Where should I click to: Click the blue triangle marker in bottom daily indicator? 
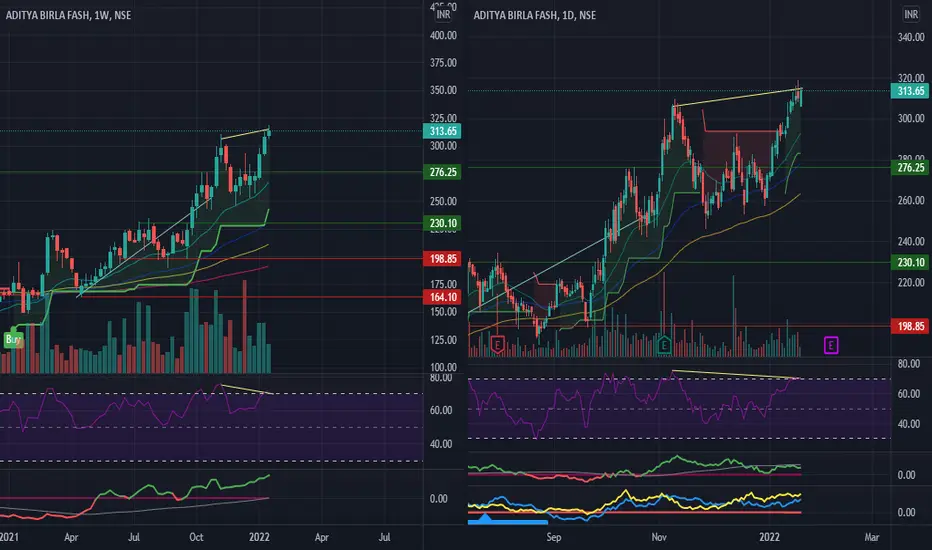[486, 518]
